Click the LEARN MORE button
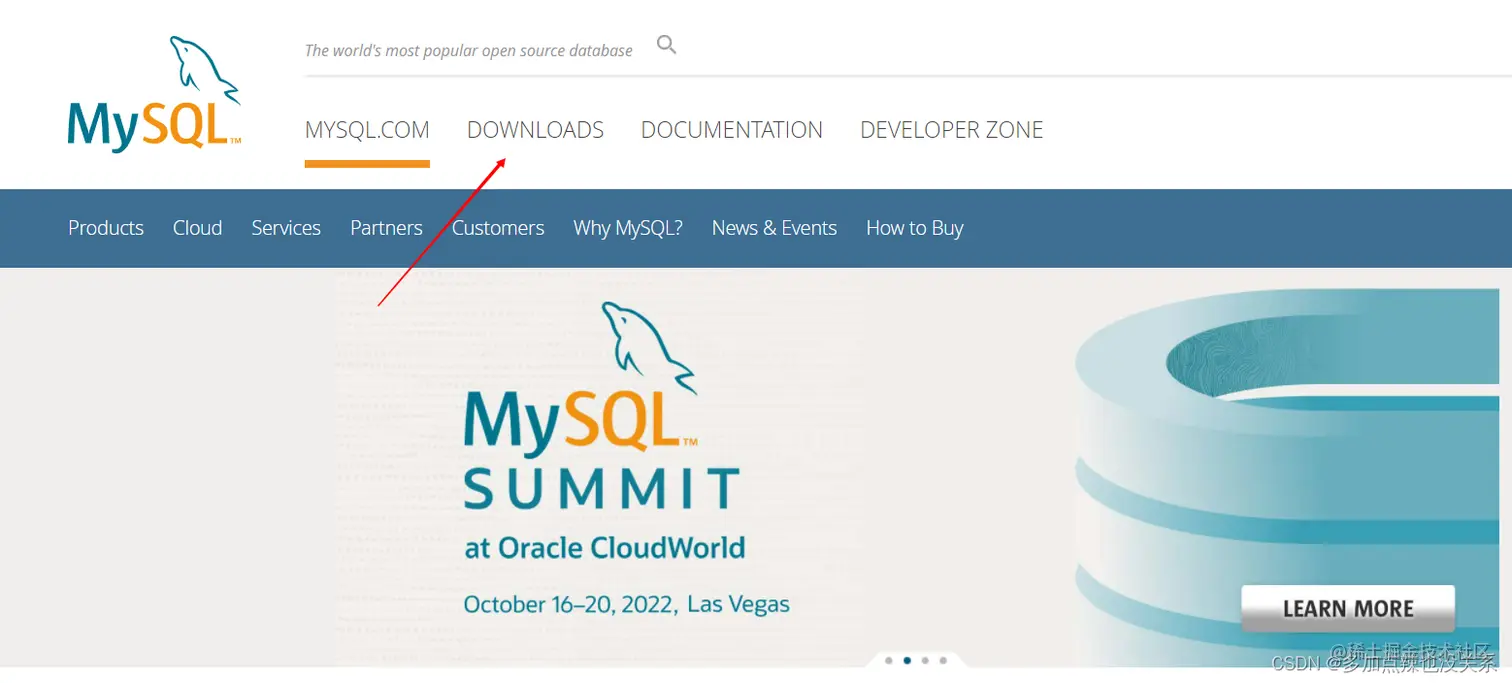This screenshot has height=683, width=1512. pos(1348,609)
